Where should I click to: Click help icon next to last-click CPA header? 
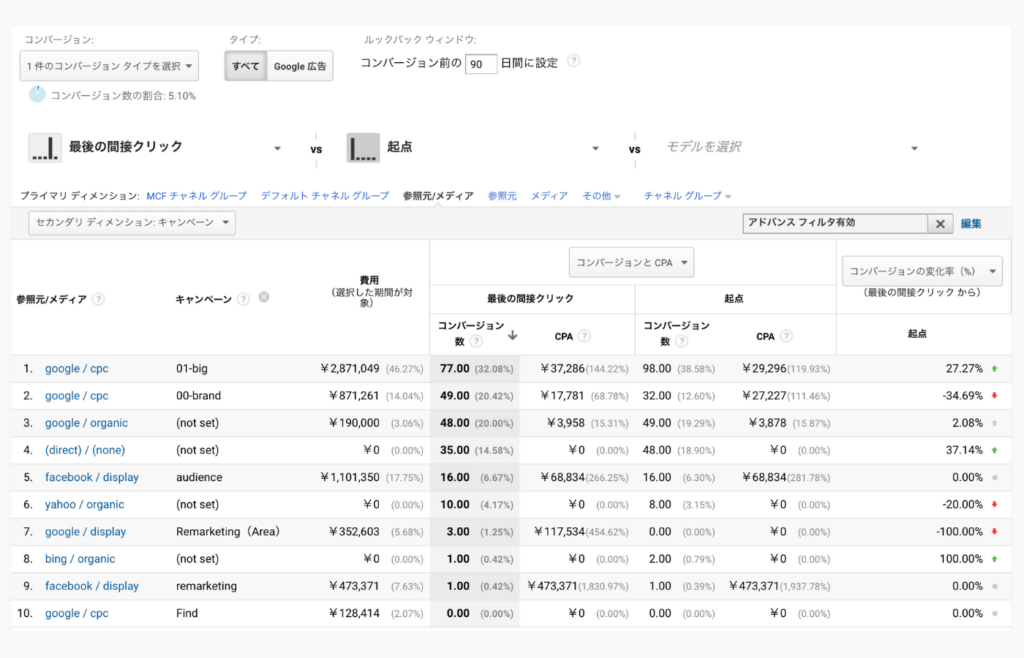coord(584,336)
